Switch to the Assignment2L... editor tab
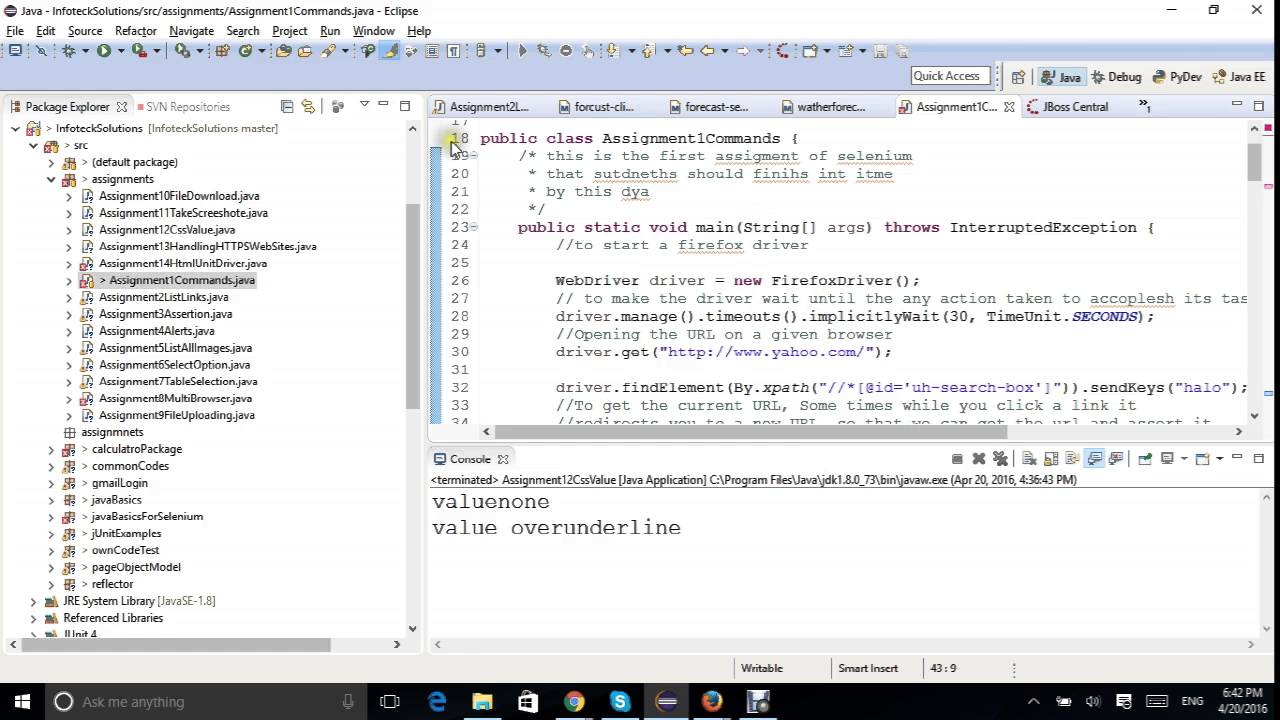1280x720 pixels. click(480, 107)
